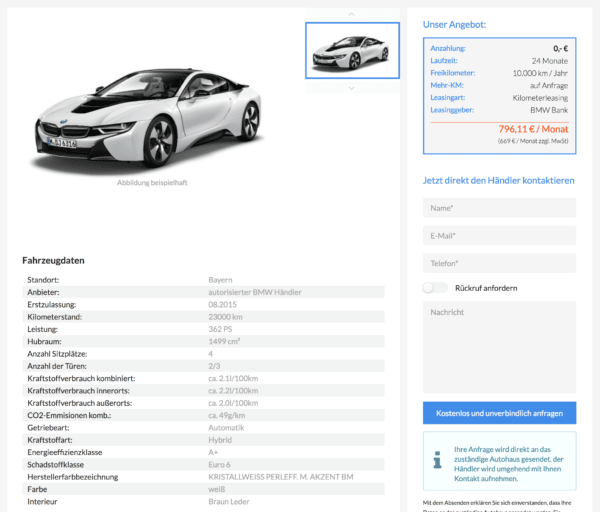Click the CO2-Emmisionen value ca. 49g/km
The width and height of the screenshot is (600, 512).
pos(227,415)
